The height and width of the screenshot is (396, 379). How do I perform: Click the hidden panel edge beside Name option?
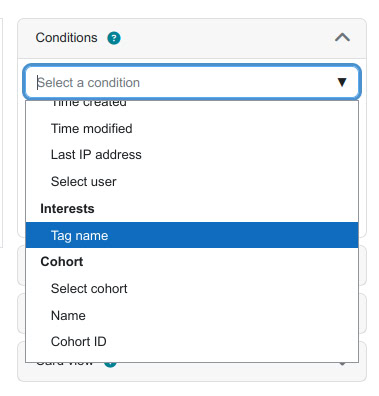363,313
